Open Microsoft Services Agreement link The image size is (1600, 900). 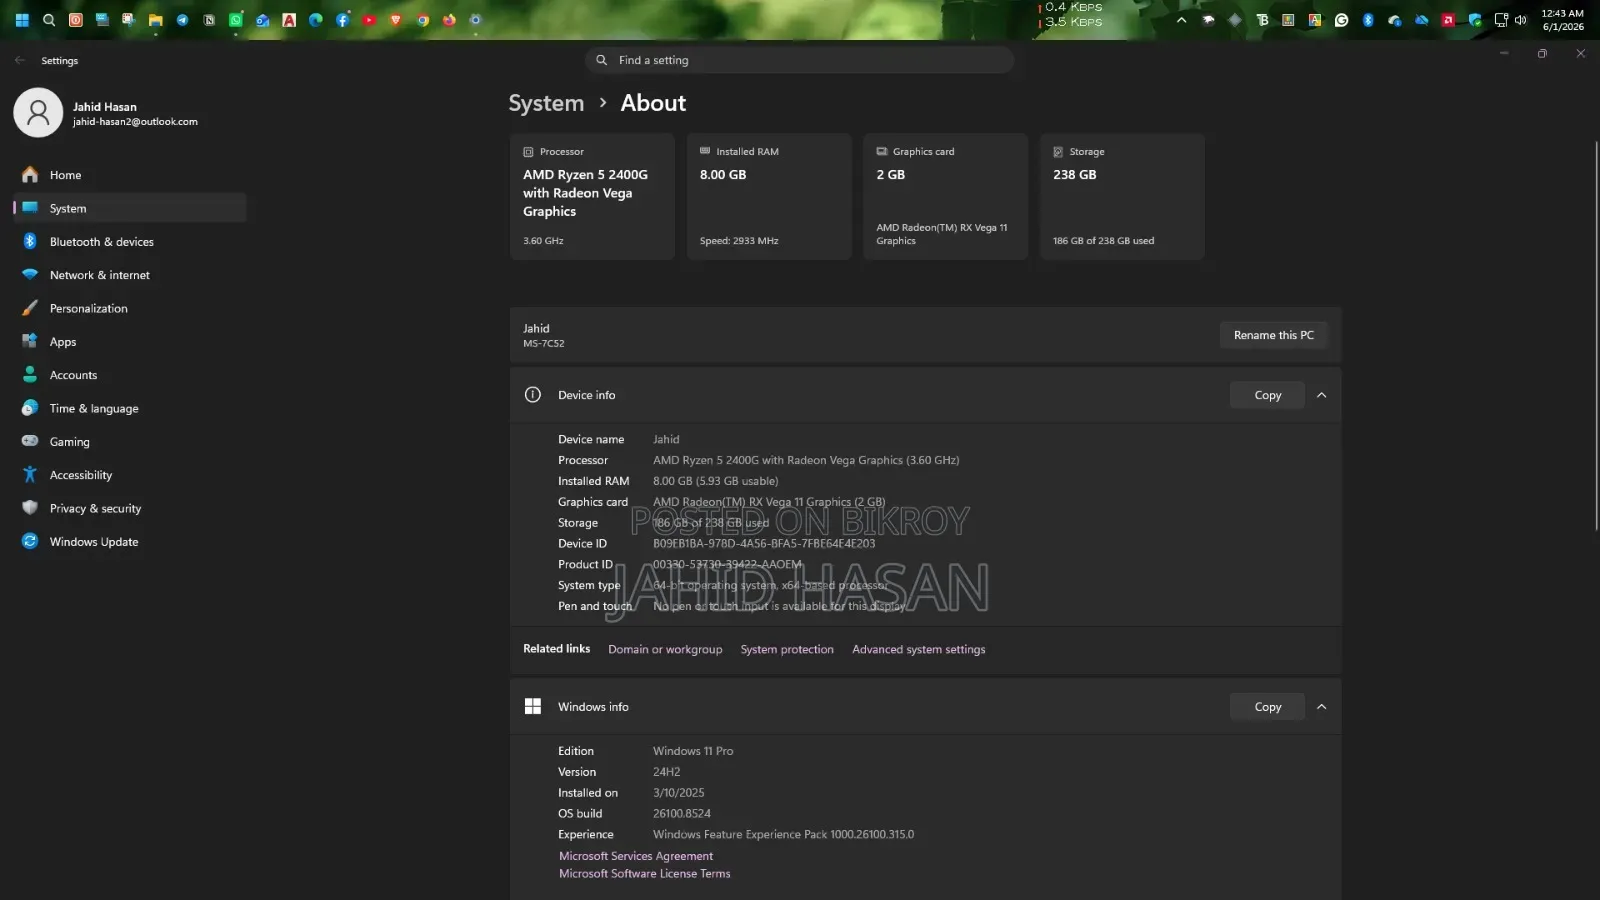(x=636, y=856)
